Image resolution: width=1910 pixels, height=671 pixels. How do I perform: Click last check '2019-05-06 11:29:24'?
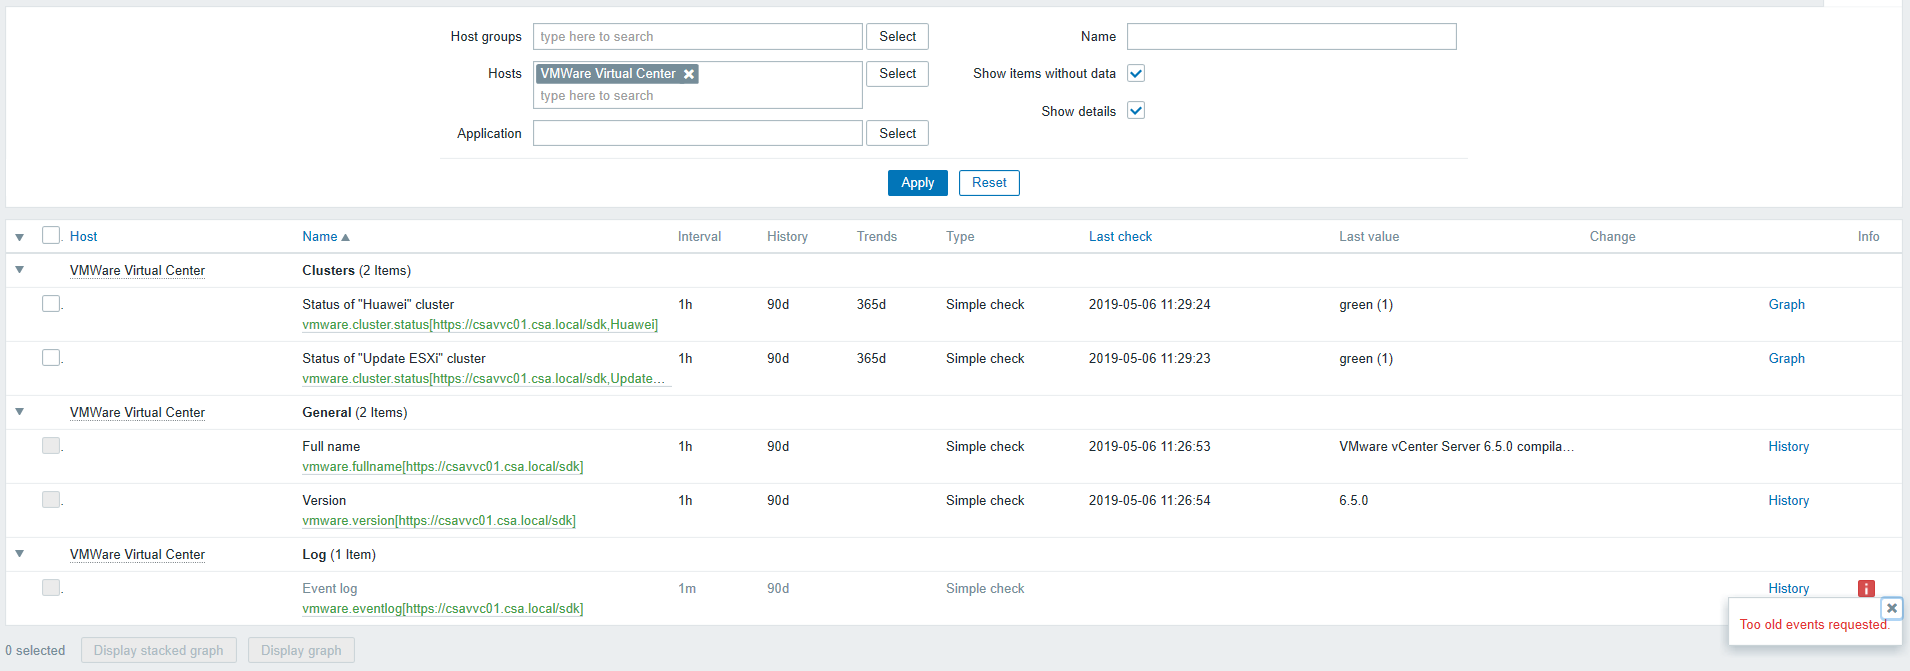[1149, 305]
